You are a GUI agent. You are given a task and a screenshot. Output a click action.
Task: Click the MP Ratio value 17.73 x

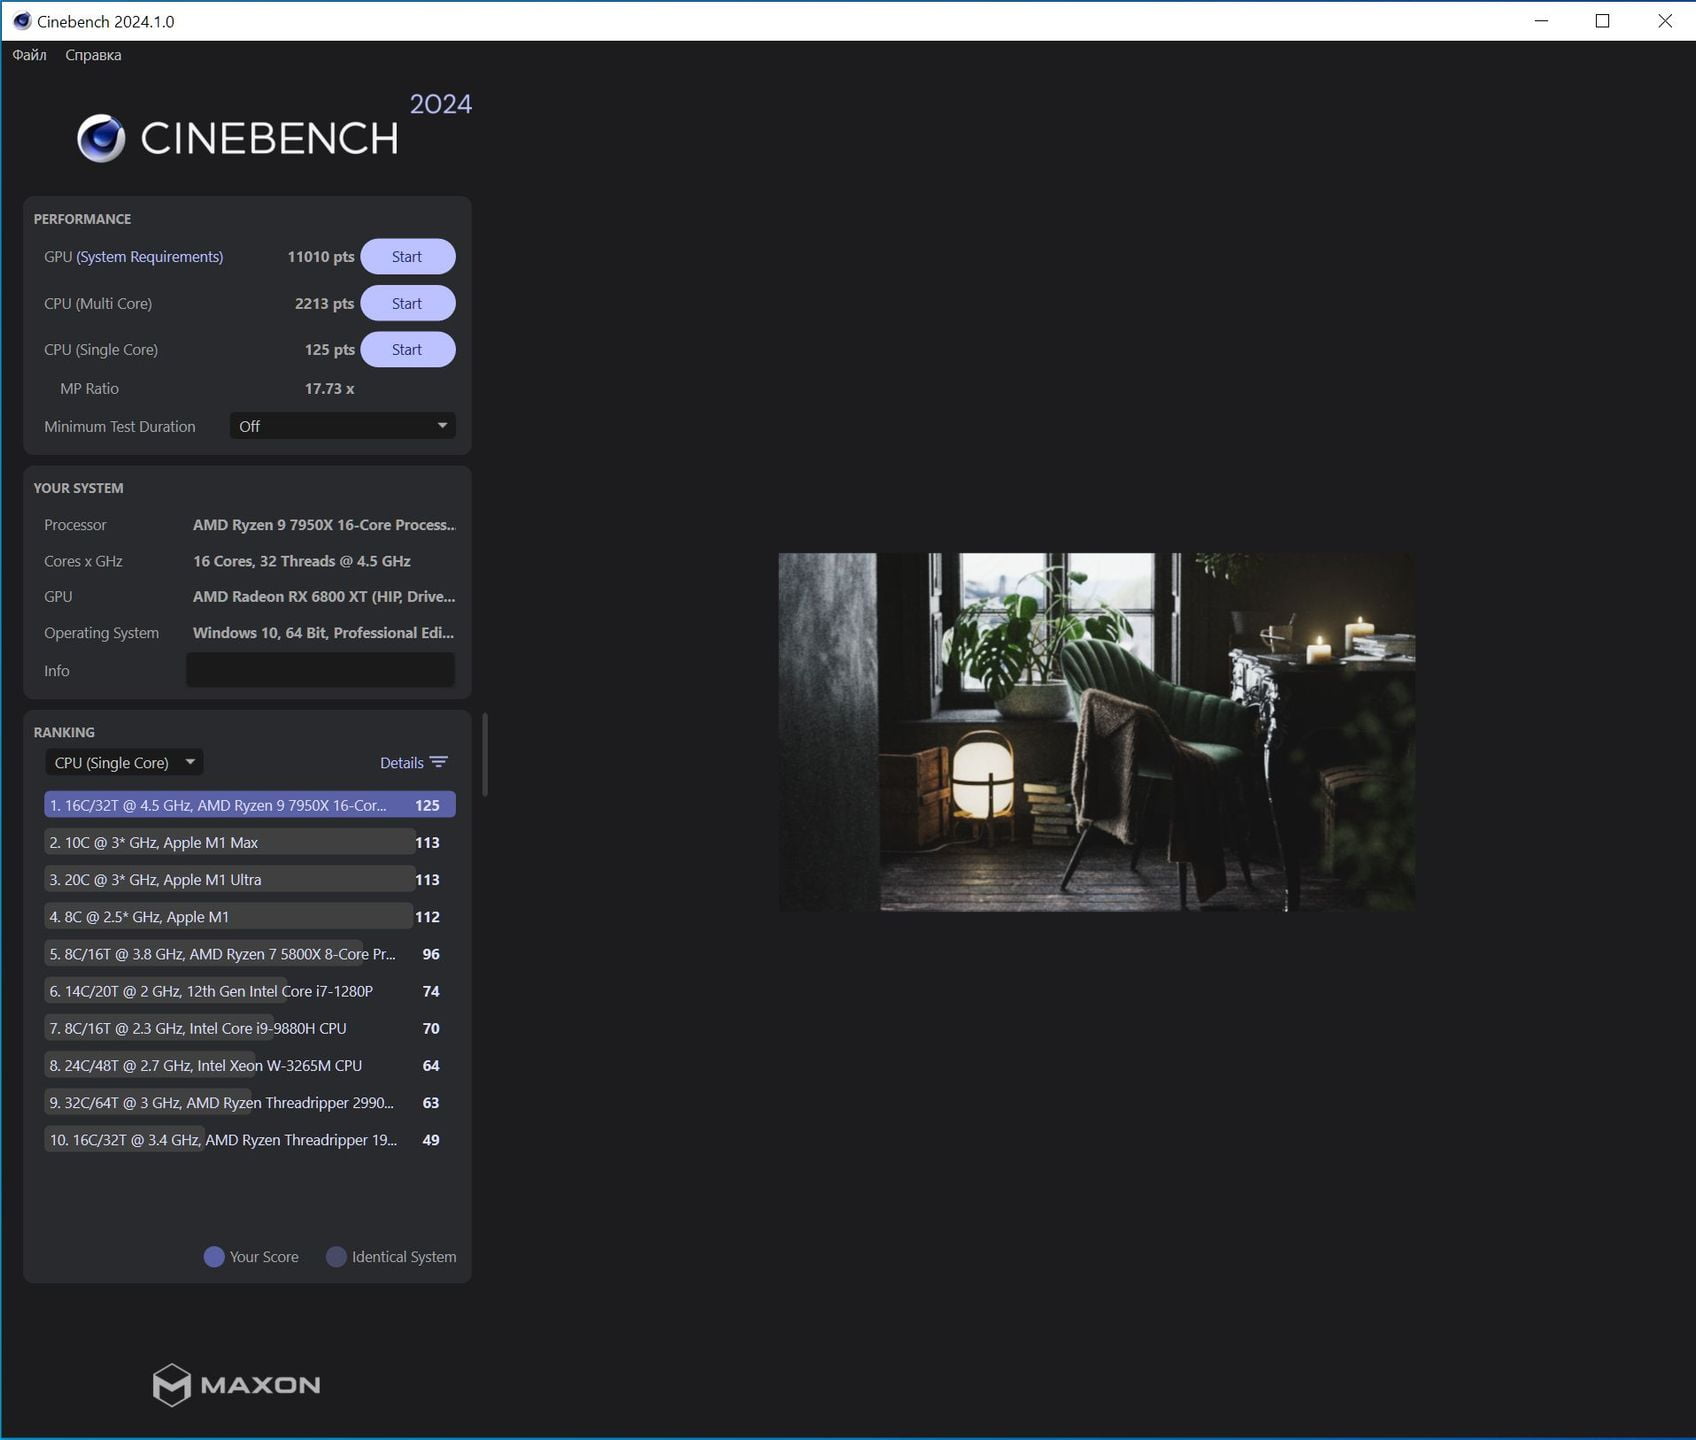[330, 389]
